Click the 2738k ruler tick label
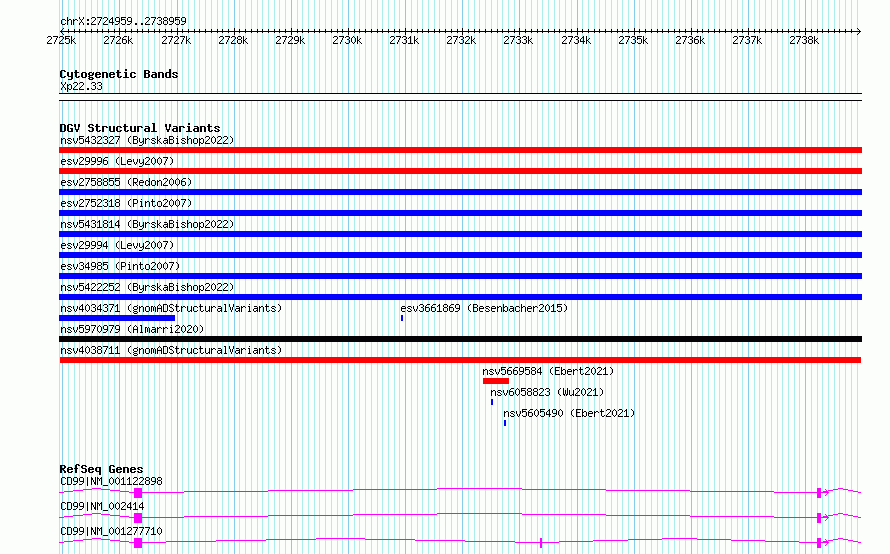 click(804, 40)
